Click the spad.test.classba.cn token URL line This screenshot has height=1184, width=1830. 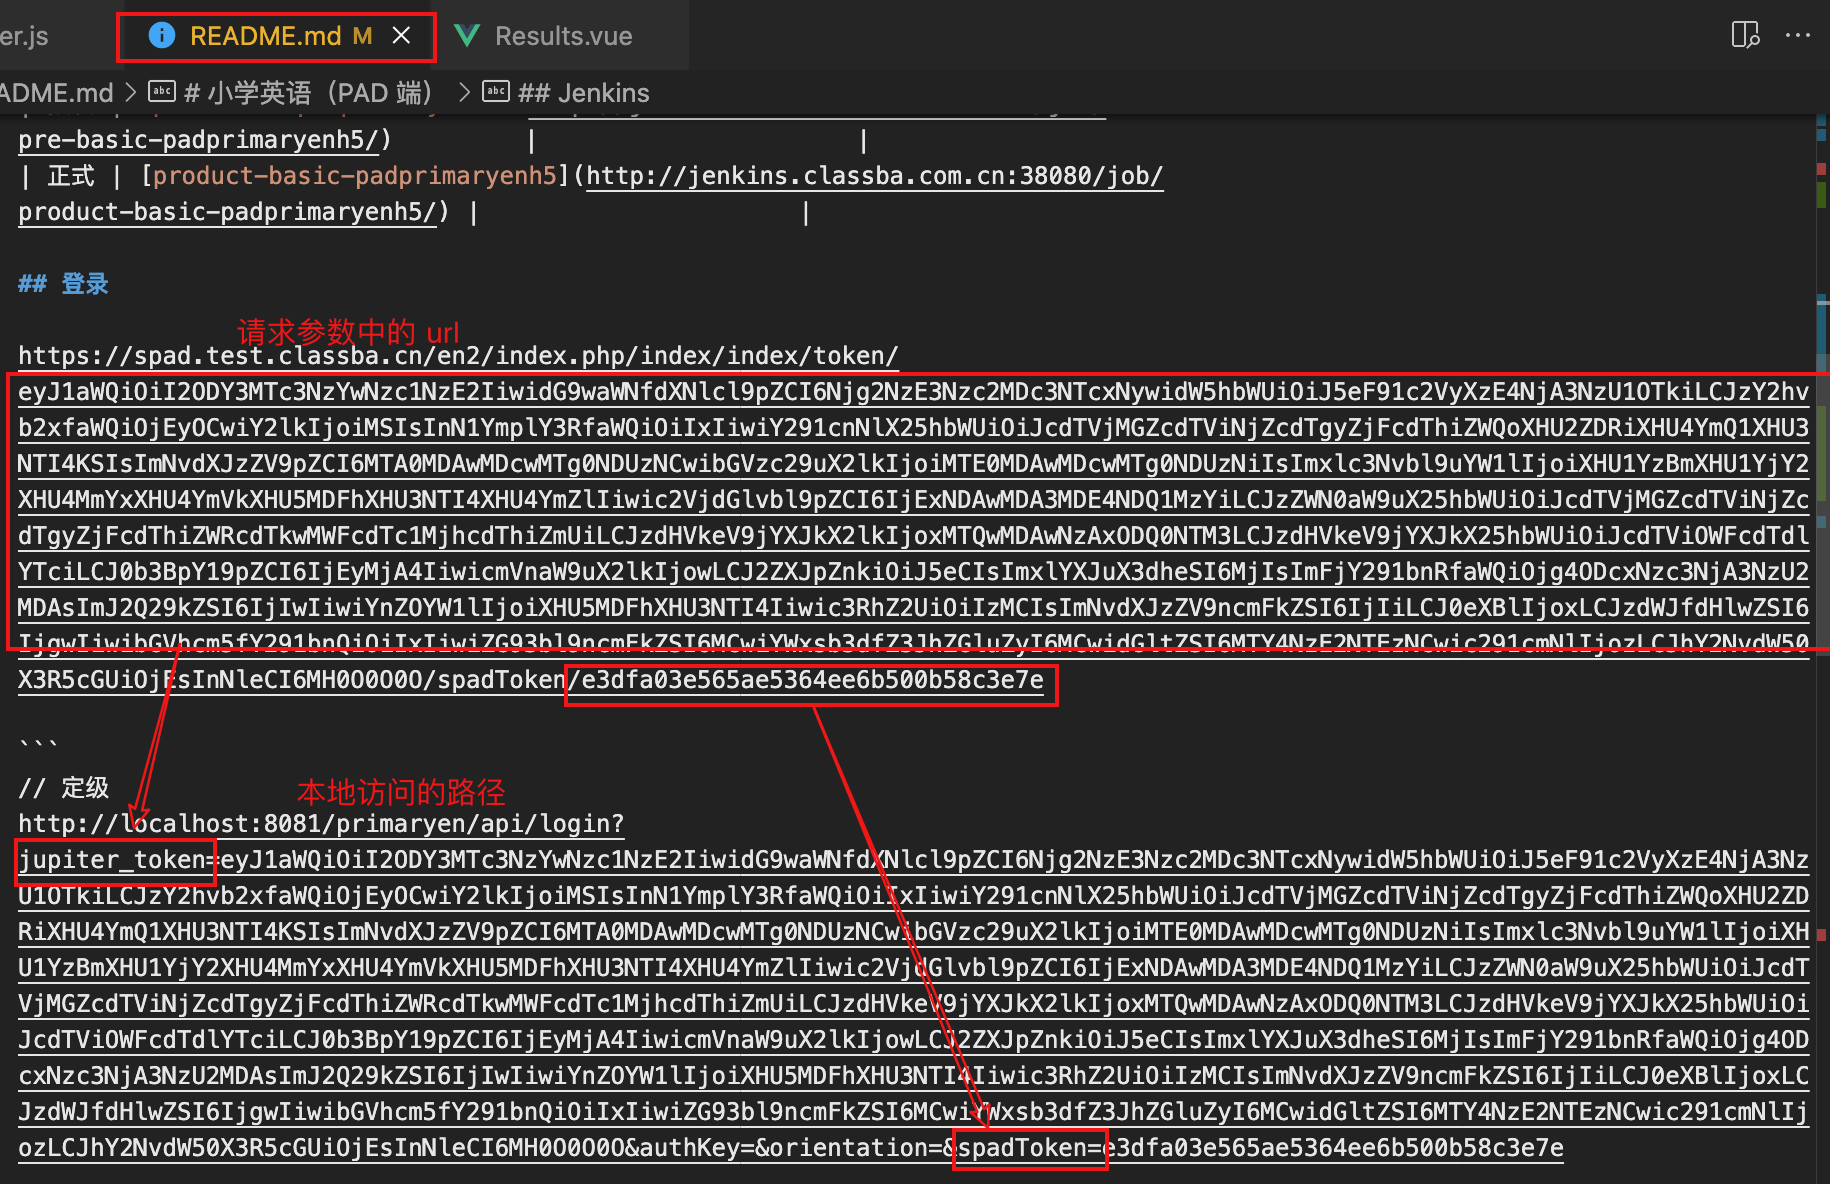(458, 356)
